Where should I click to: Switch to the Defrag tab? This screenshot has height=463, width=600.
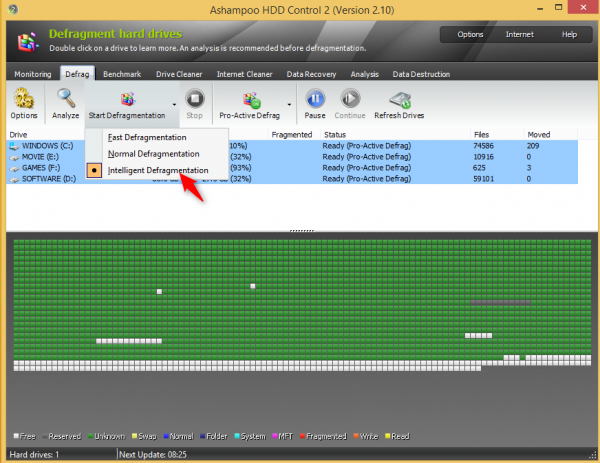click(x=77, y=74)
